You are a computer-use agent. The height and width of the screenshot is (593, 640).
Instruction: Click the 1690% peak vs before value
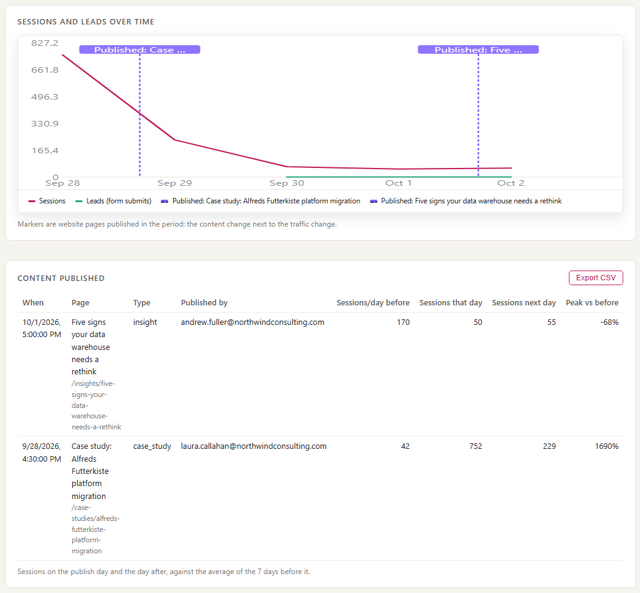click(x=607, y=446)
